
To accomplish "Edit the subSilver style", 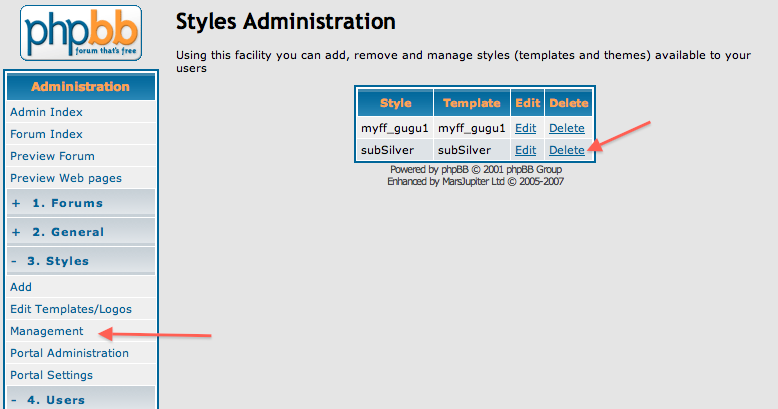I will point(525,150).
